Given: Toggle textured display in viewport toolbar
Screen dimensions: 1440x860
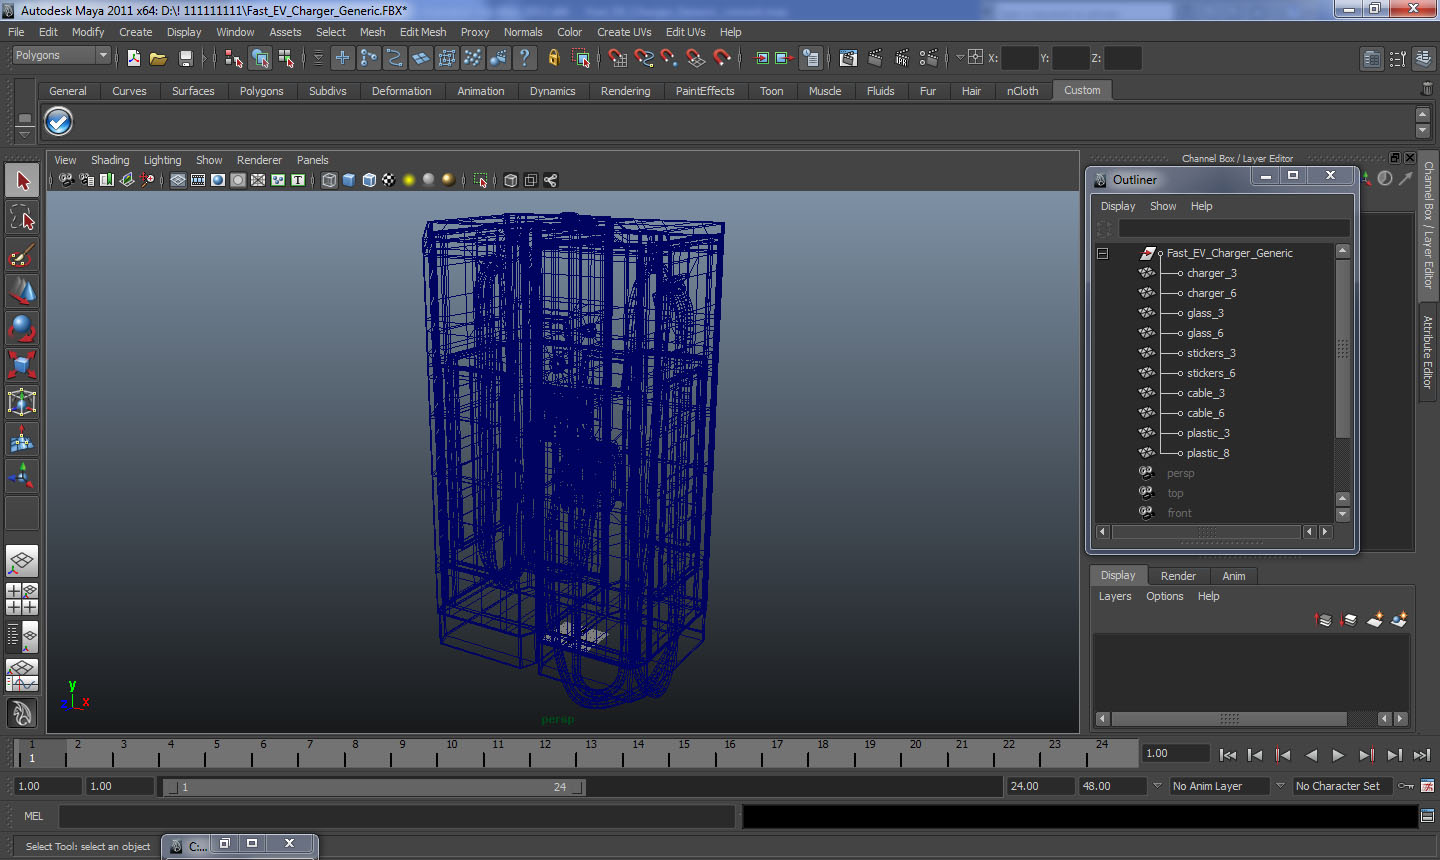Looking at the screenshot, I should coord(389,180).
